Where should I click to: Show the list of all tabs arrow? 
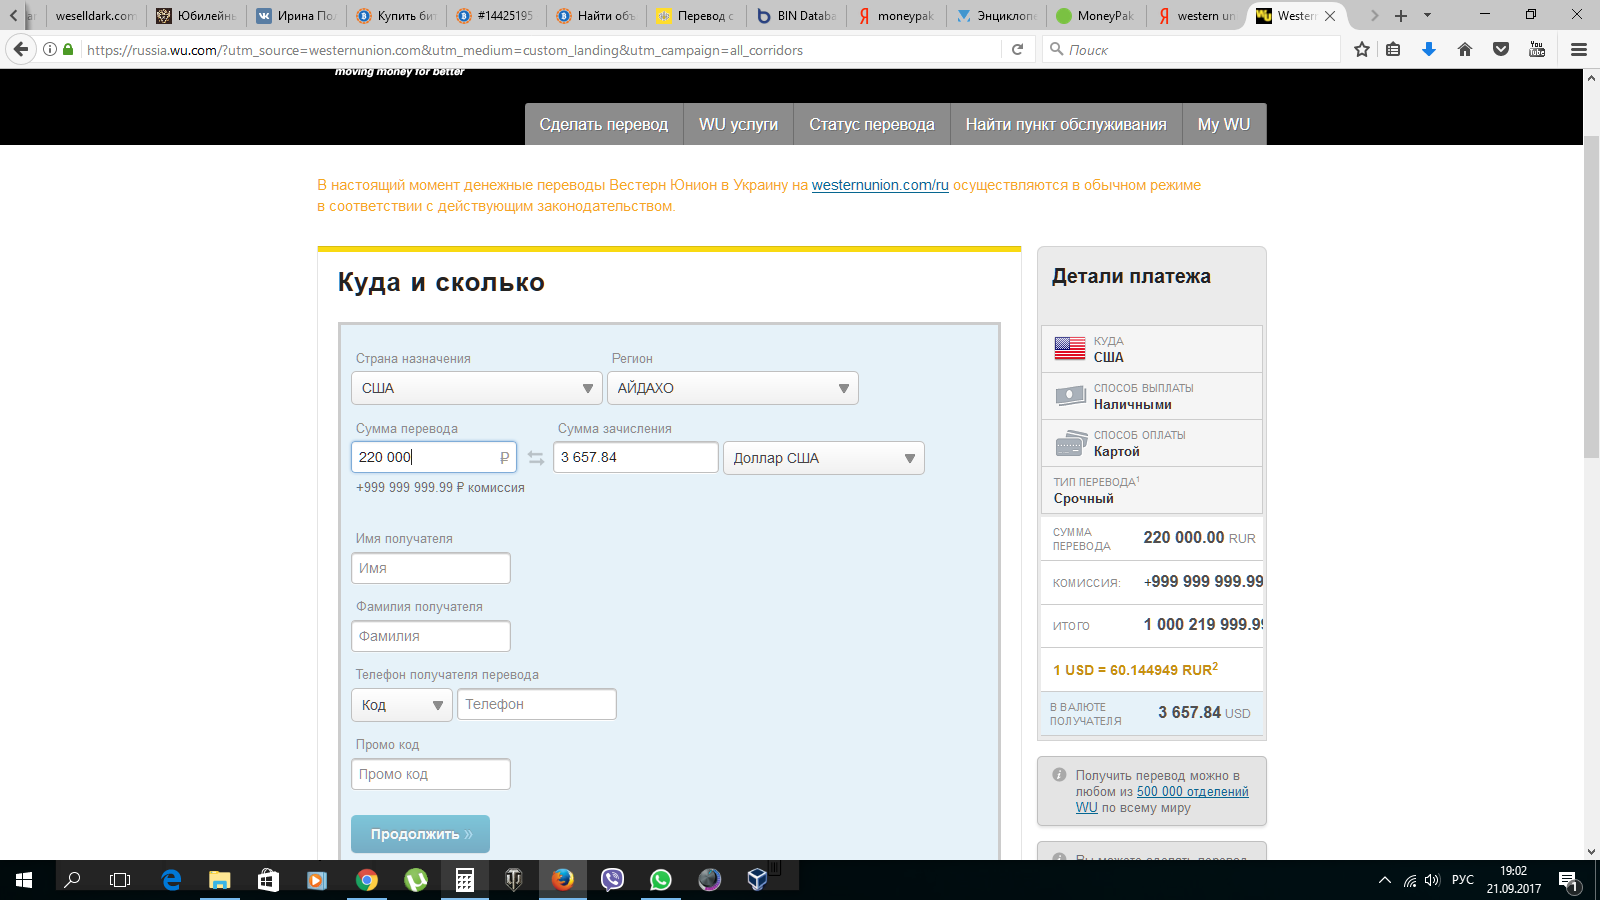point(1427,15)
